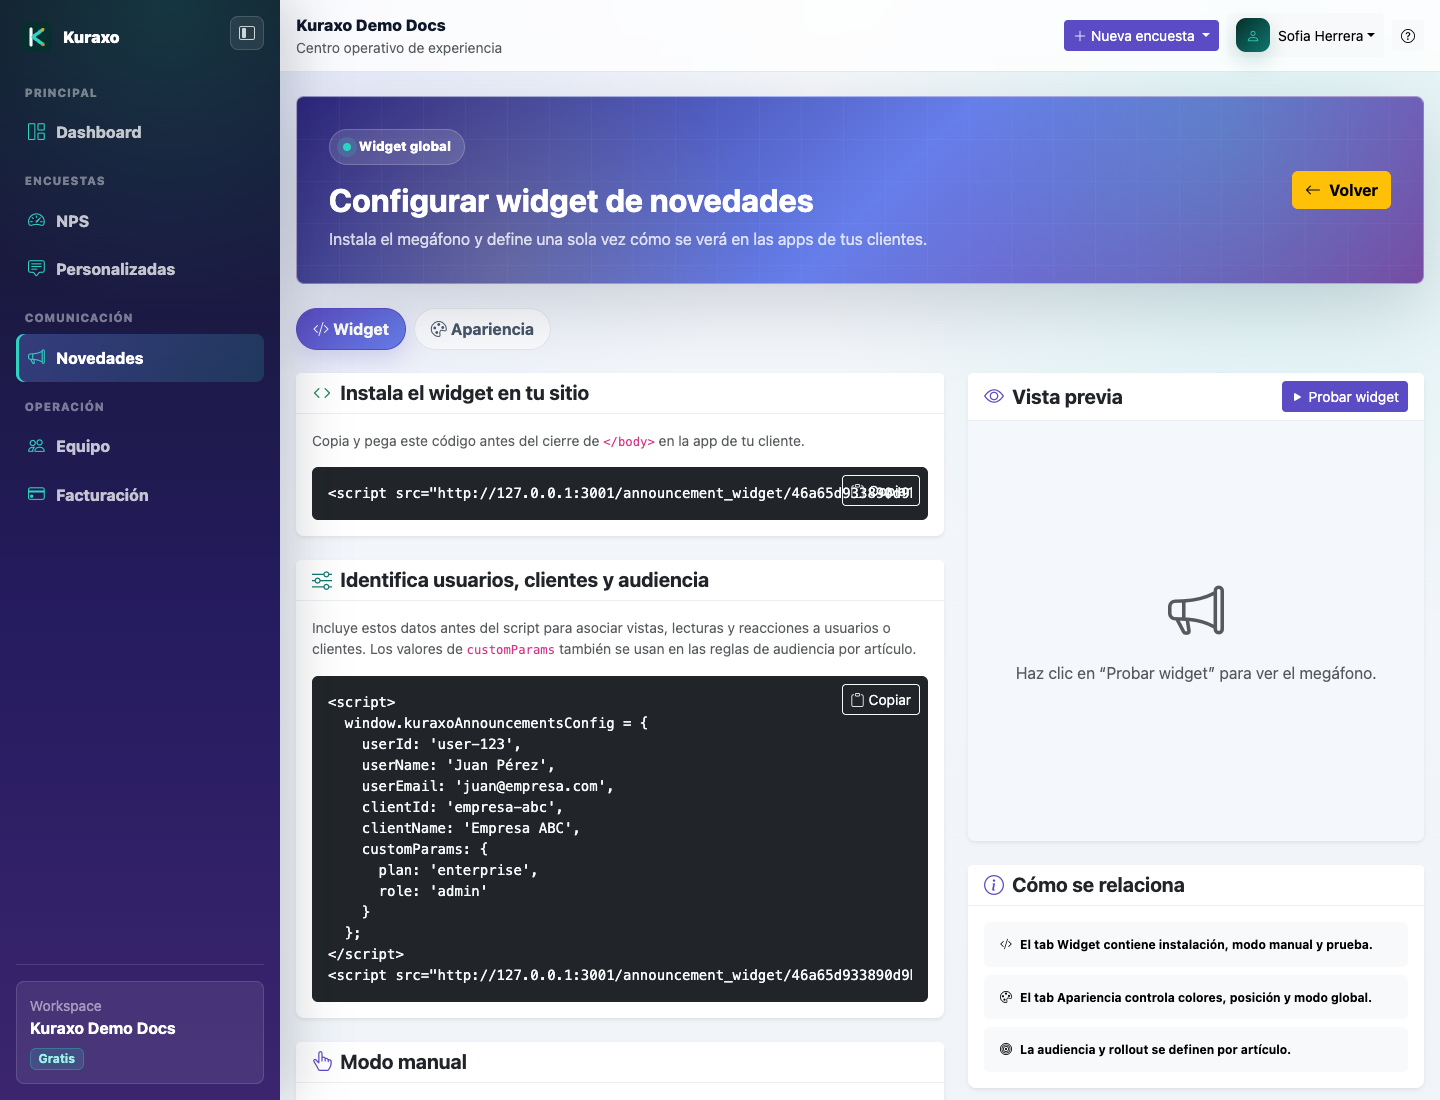Click the Personalizadas chat icon
This screenshot has height=1100, width=1440.
[x=37, y=268]
